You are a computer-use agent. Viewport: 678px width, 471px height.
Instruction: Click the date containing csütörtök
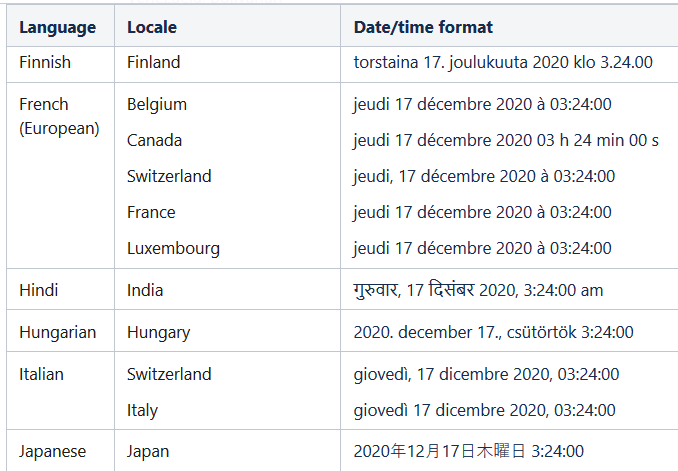493,332
